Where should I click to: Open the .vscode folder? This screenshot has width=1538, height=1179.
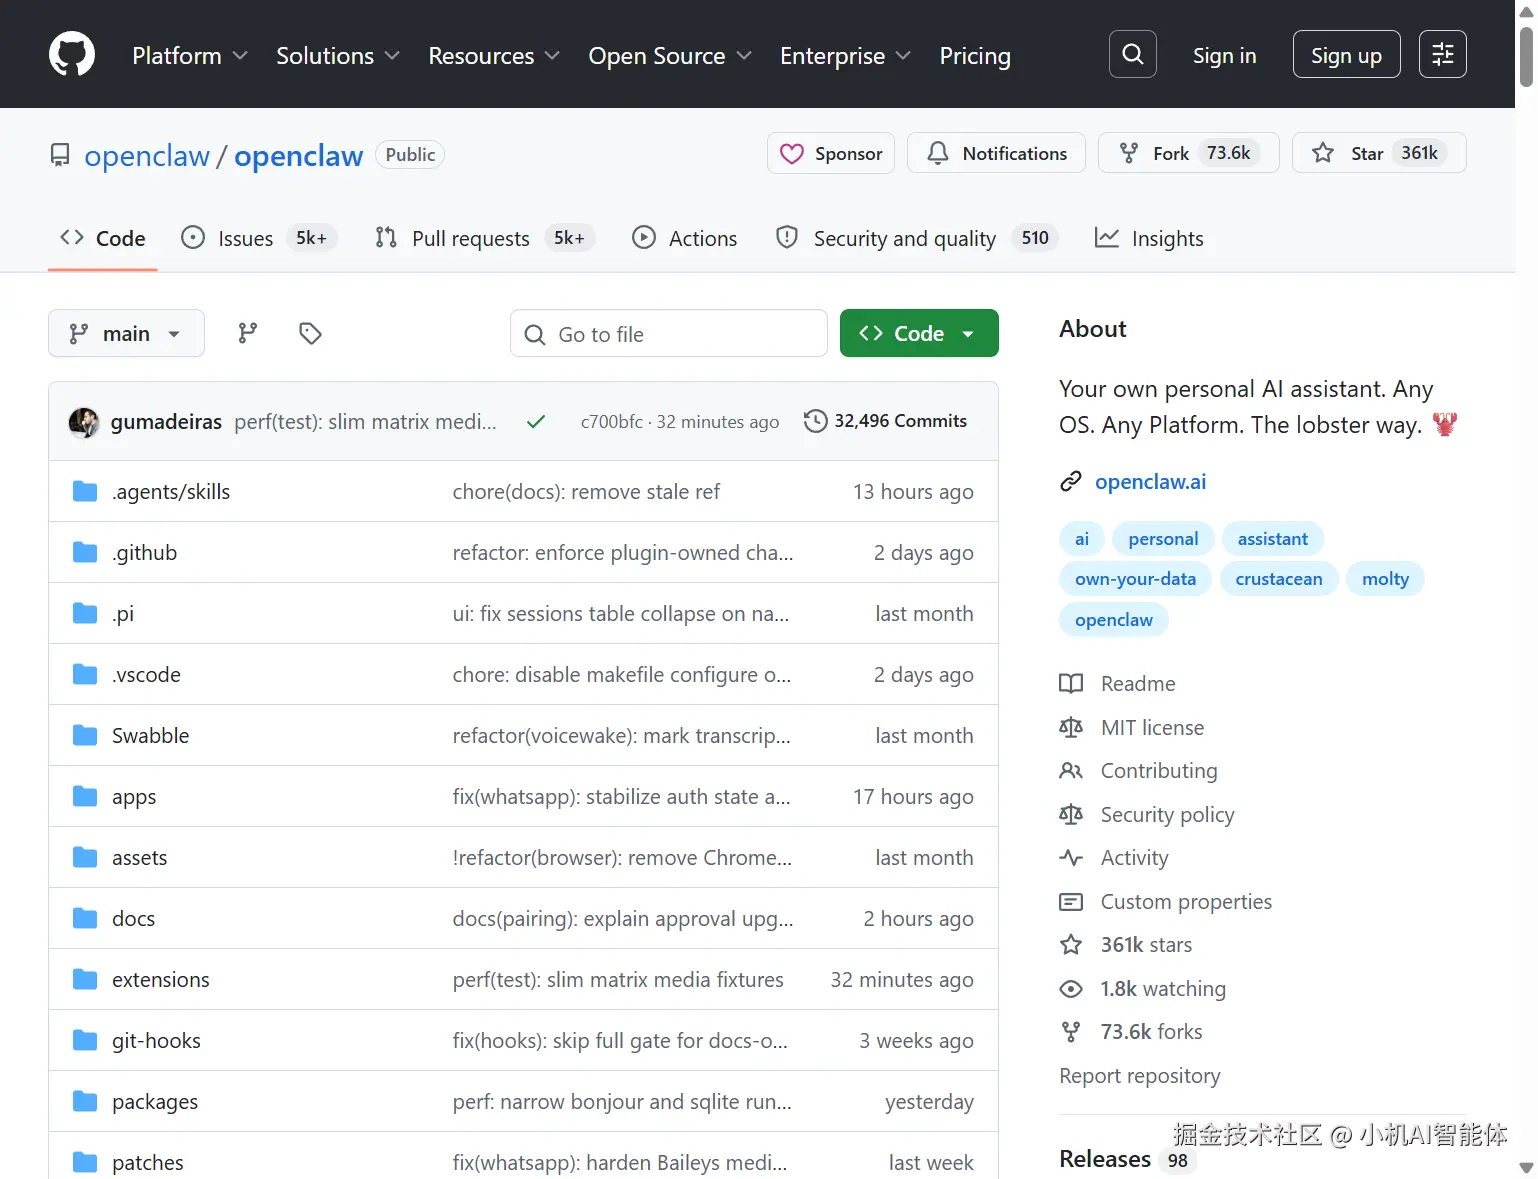coord(146,675)
